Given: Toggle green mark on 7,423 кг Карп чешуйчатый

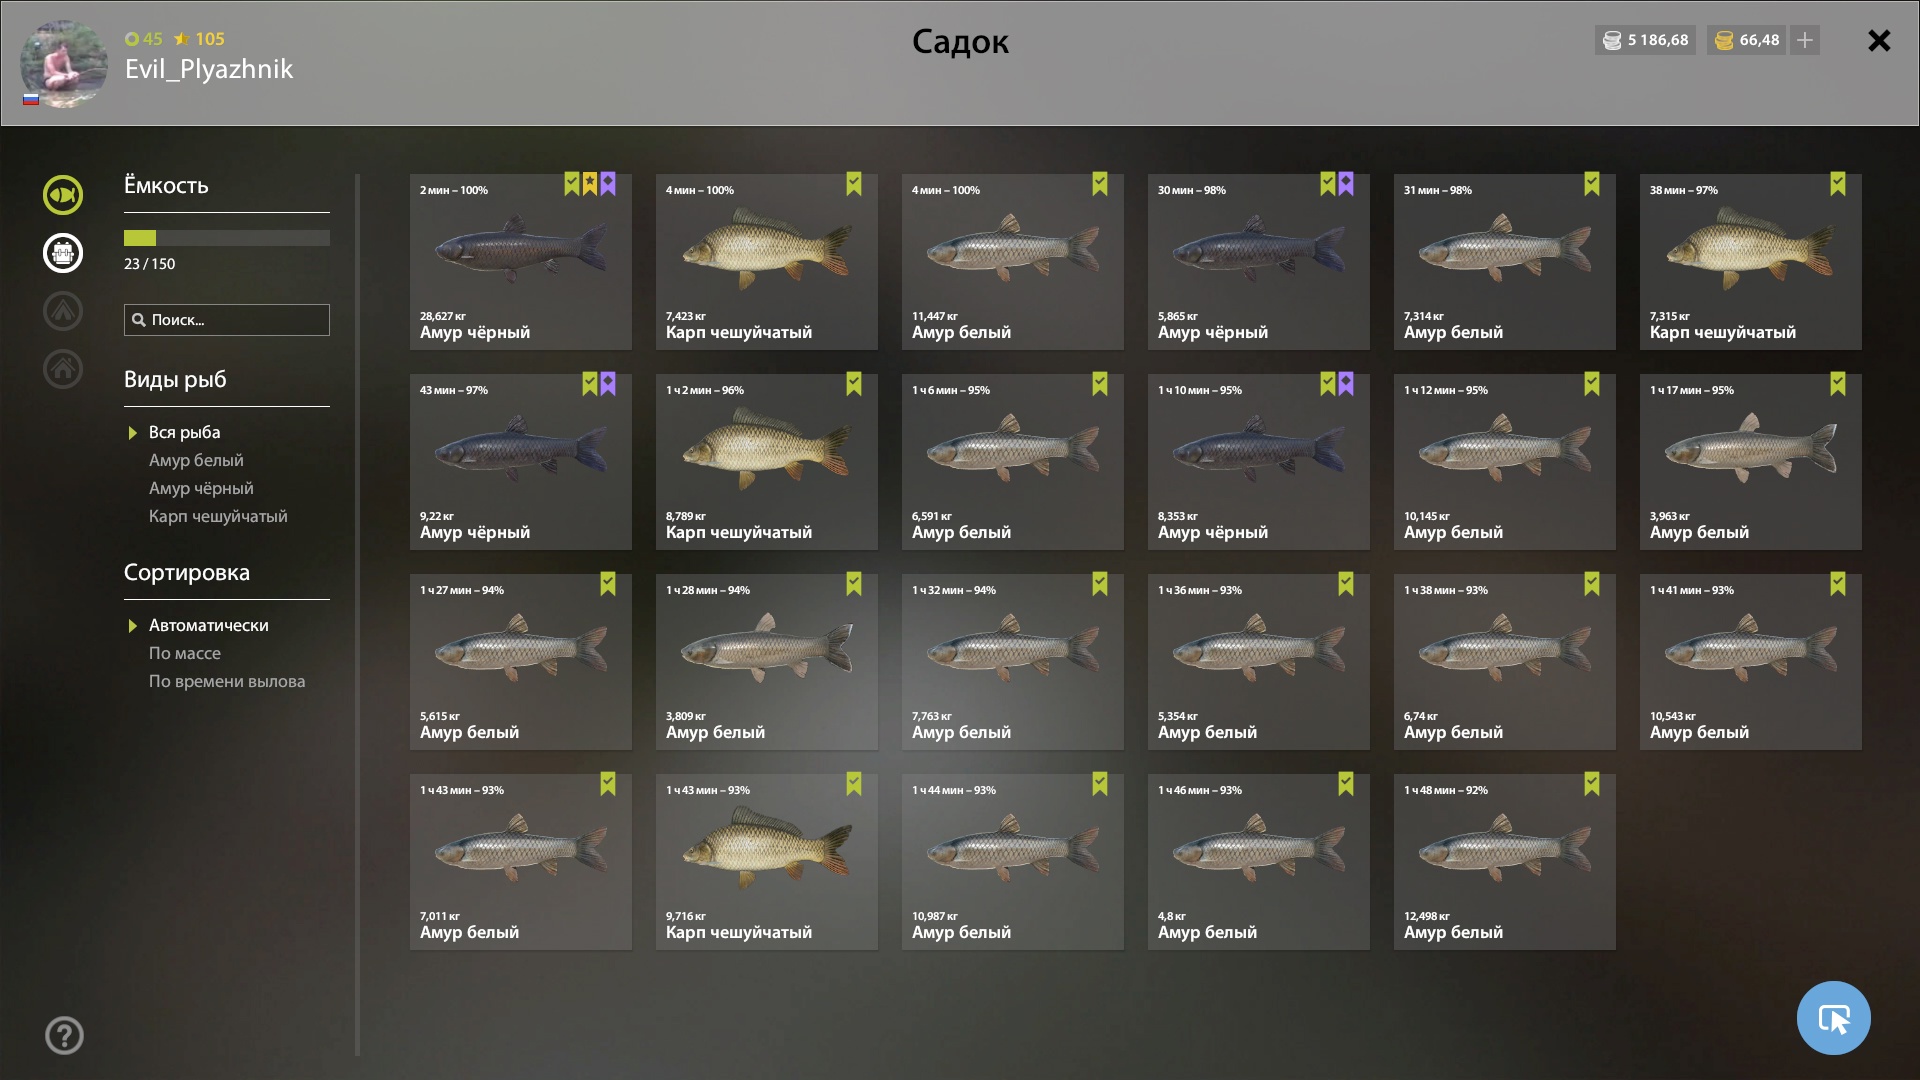Looking at the screenshot, I should 854,184.
